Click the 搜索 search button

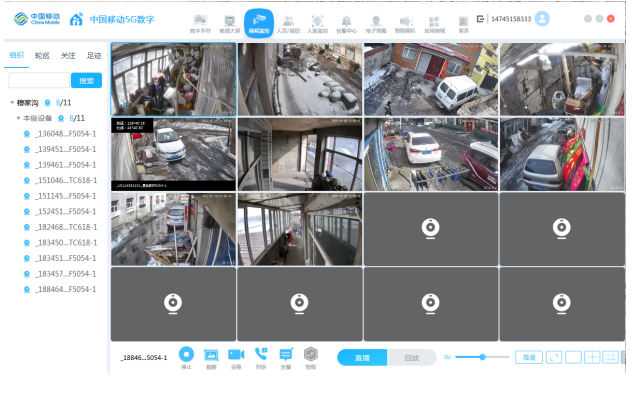[87, 80]
